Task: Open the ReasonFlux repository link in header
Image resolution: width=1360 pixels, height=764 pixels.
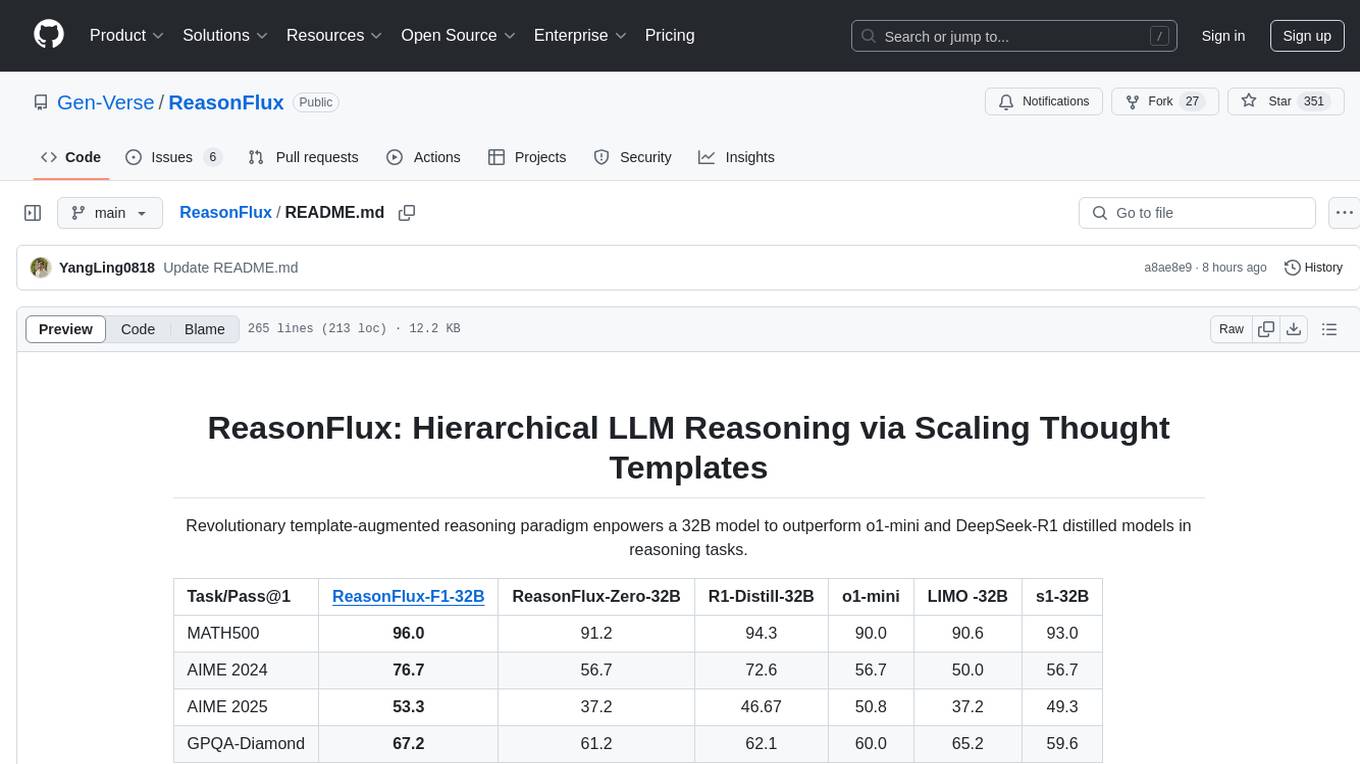Action: tap(226, 102)
